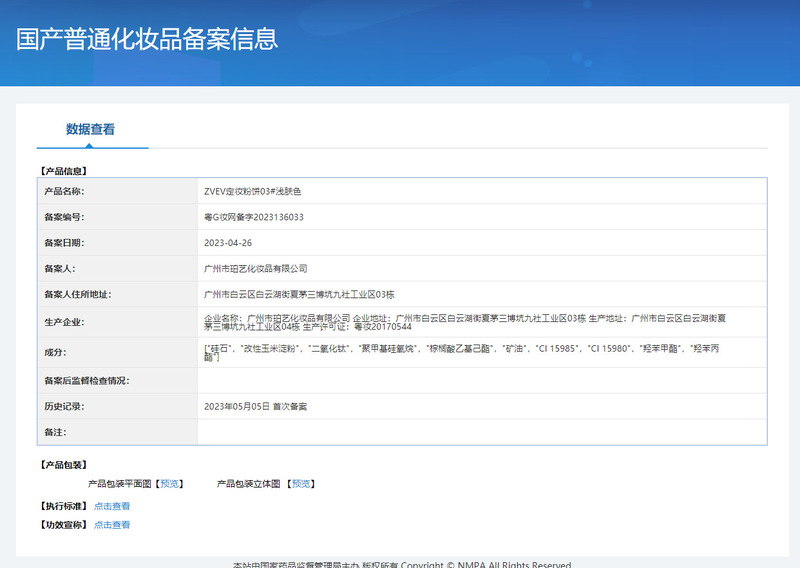This screenshot has height=568, width=800.
Task: Select the address text in 备案人住所地址 row
Action: click(299, 294)
